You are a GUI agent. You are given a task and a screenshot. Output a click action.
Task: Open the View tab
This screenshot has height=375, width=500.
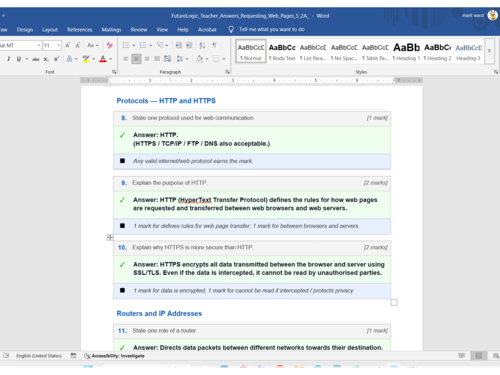tap(162, 30)
